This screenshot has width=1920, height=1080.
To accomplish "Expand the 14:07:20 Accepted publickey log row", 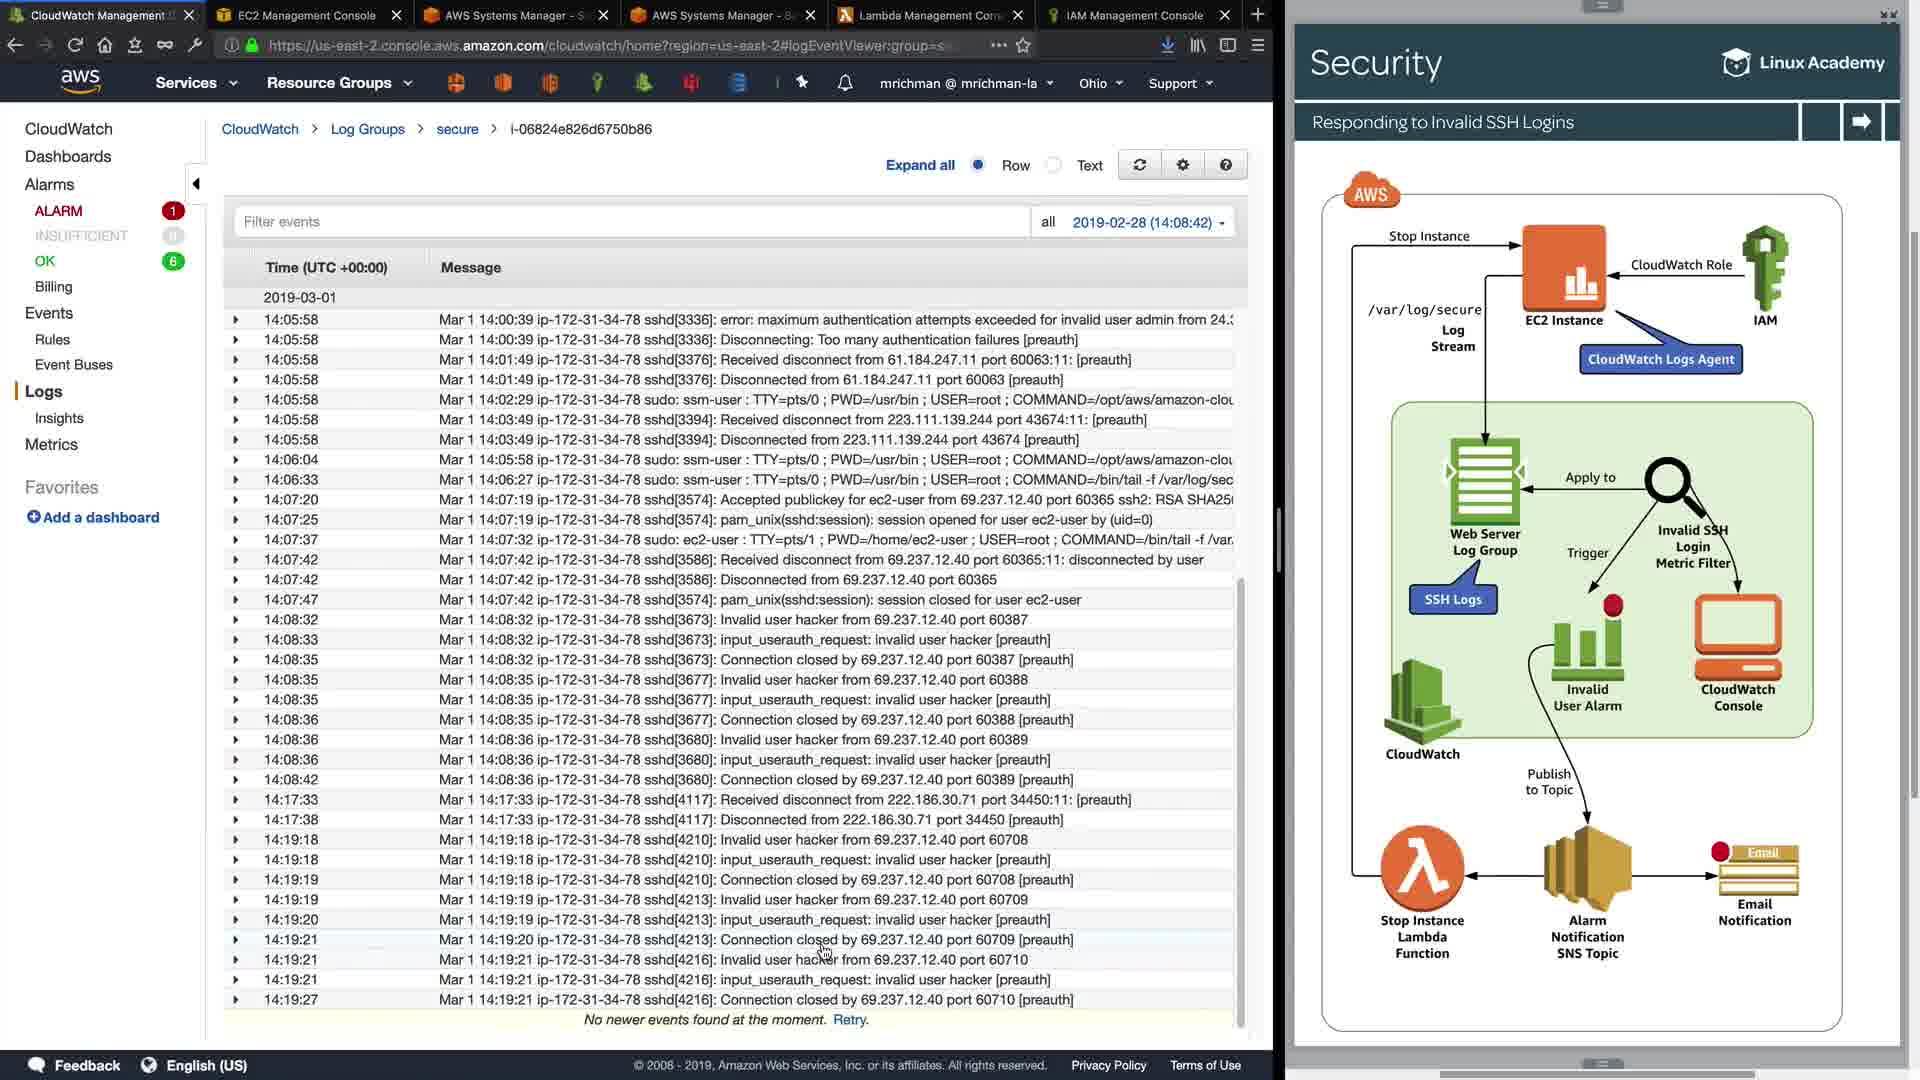I will click(236, 500).
